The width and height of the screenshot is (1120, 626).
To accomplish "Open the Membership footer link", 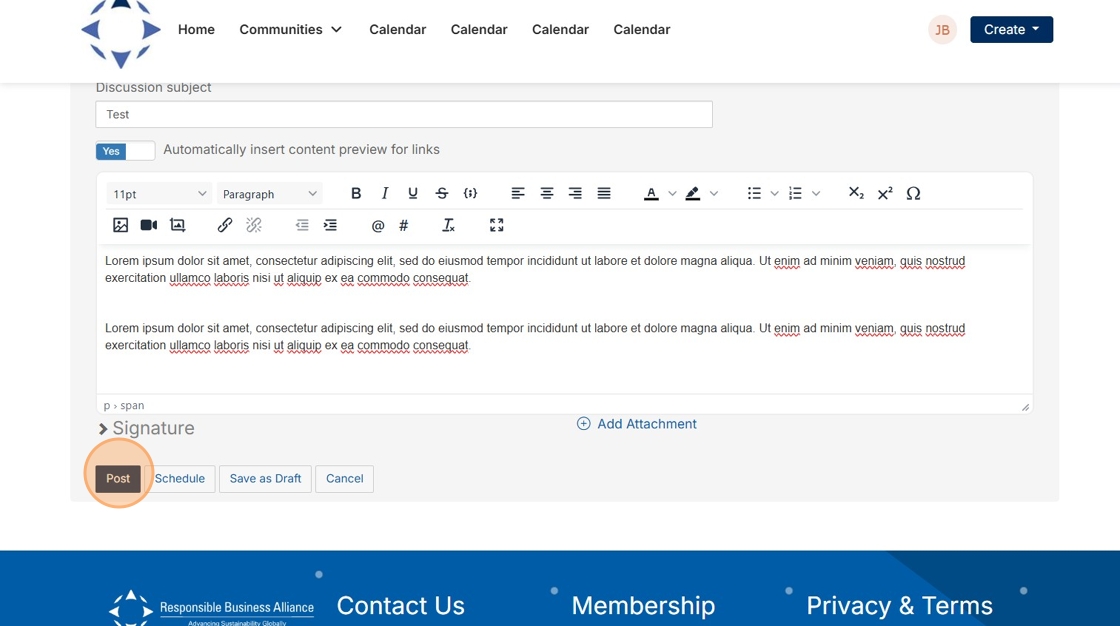I will pos(643,606).
